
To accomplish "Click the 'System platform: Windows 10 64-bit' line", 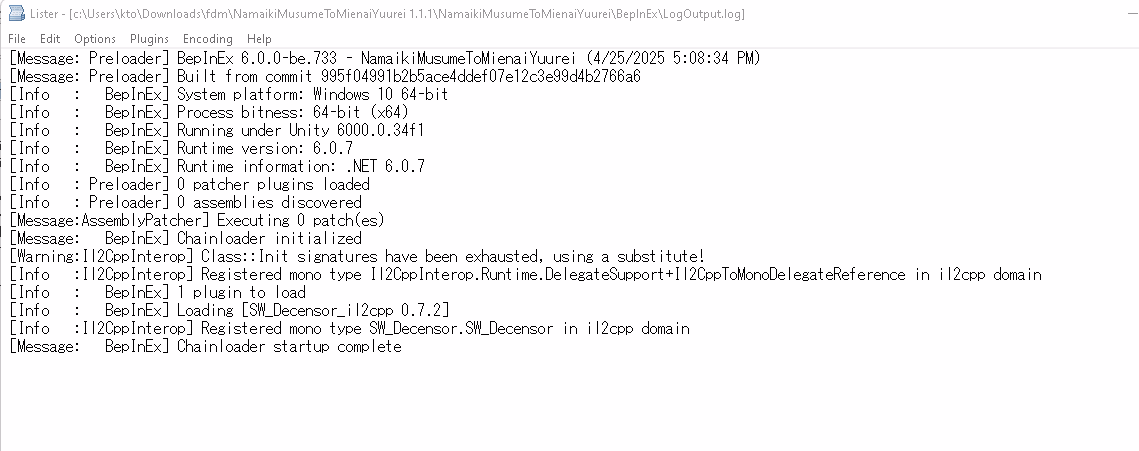I will click(x=230, y=94).
